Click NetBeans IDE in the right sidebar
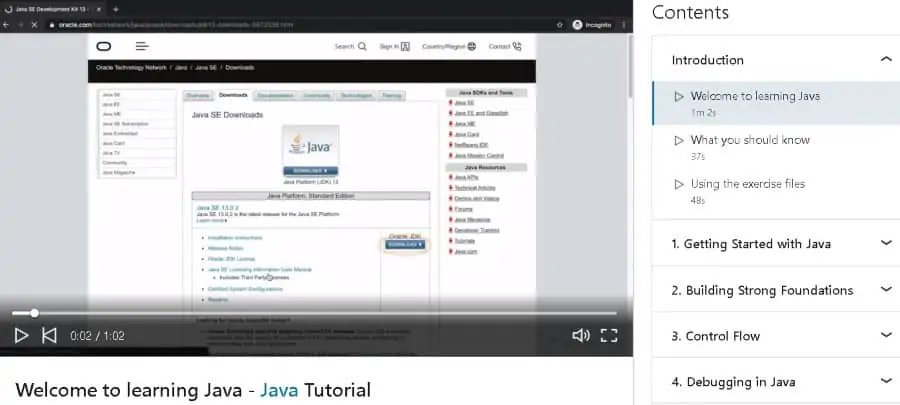Viewport: 900px width, 405px height. (471, 145)
